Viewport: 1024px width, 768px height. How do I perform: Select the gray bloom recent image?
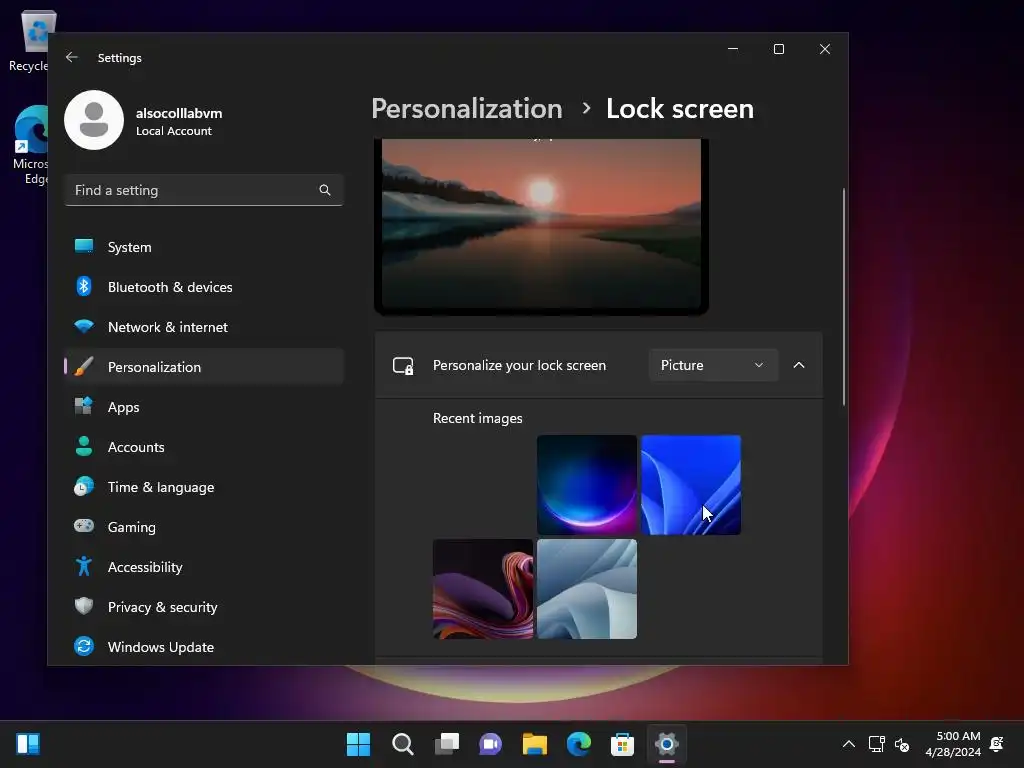pyautogui.click(x=586, y=588)
